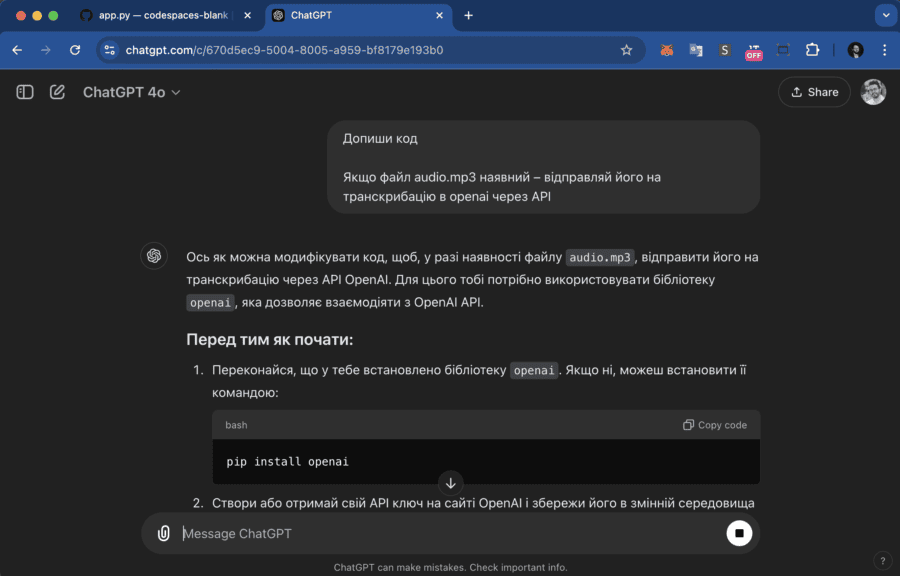Open the ChatGPT 4o model dropdown
Screen dimensions: 900x576
(x=131, y=92)
